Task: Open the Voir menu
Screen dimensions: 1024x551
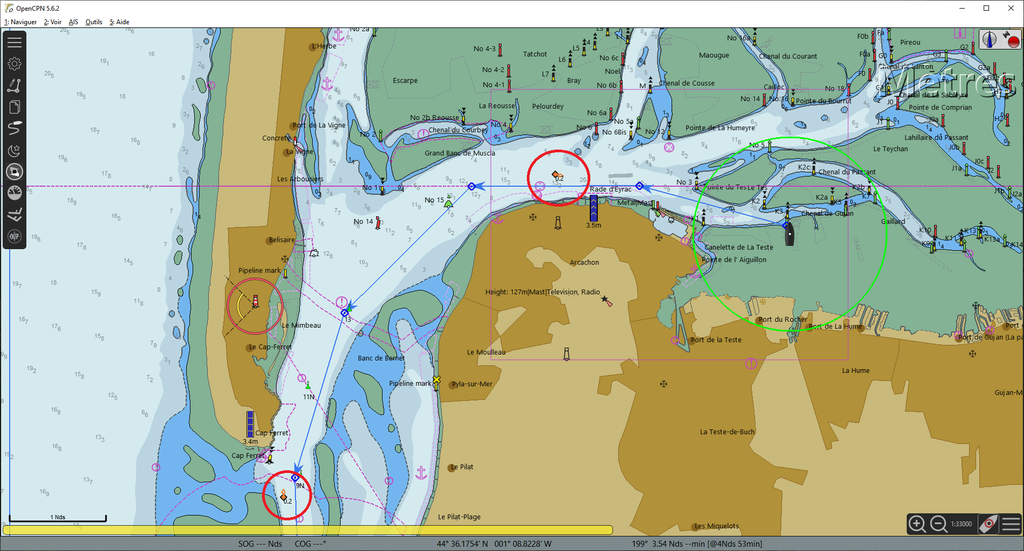Action: pos(52,22)
